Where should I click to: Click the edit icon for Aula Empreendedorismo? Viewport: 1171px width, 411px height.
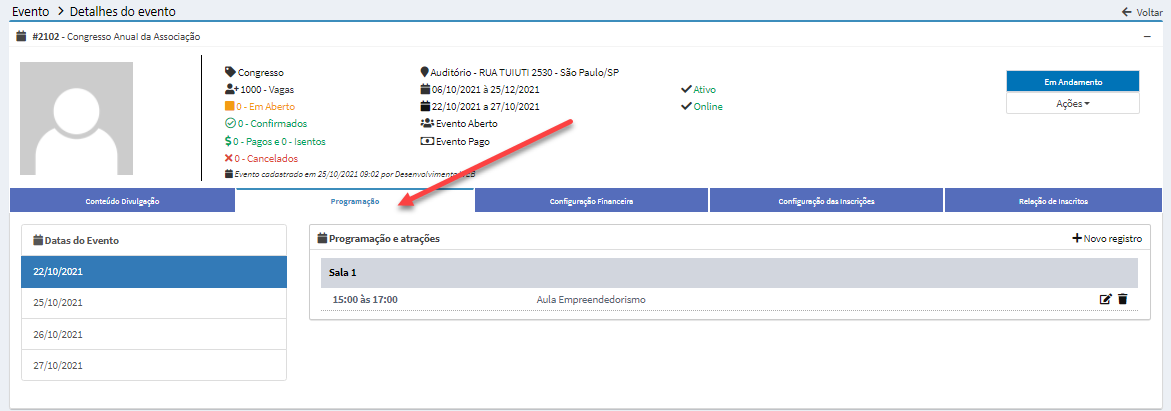pos(1105,299)
